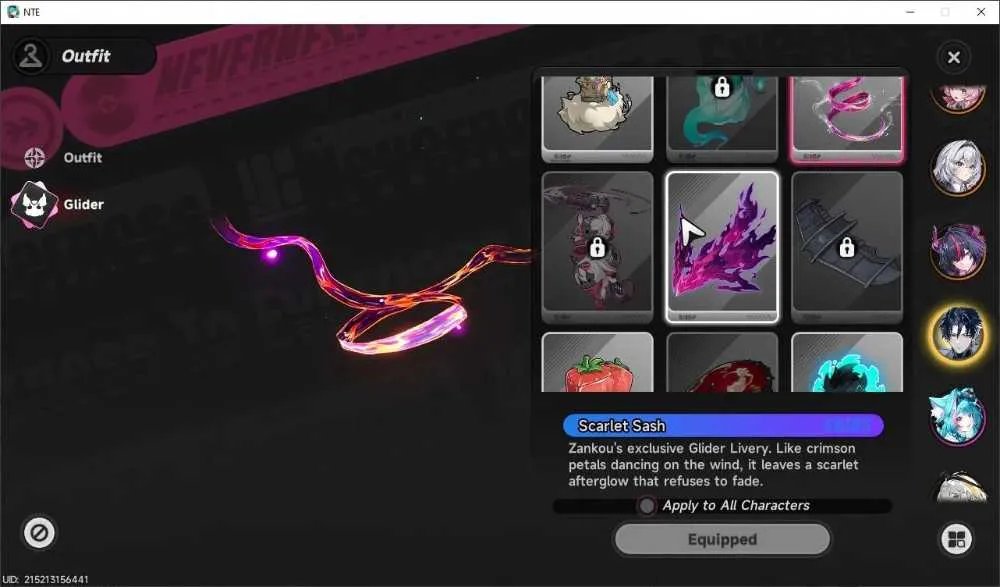The width and height of the screenshot is (1000, 587).
Task: Switch to the Outfit tab in the sidebar
Action: point(64,158)
